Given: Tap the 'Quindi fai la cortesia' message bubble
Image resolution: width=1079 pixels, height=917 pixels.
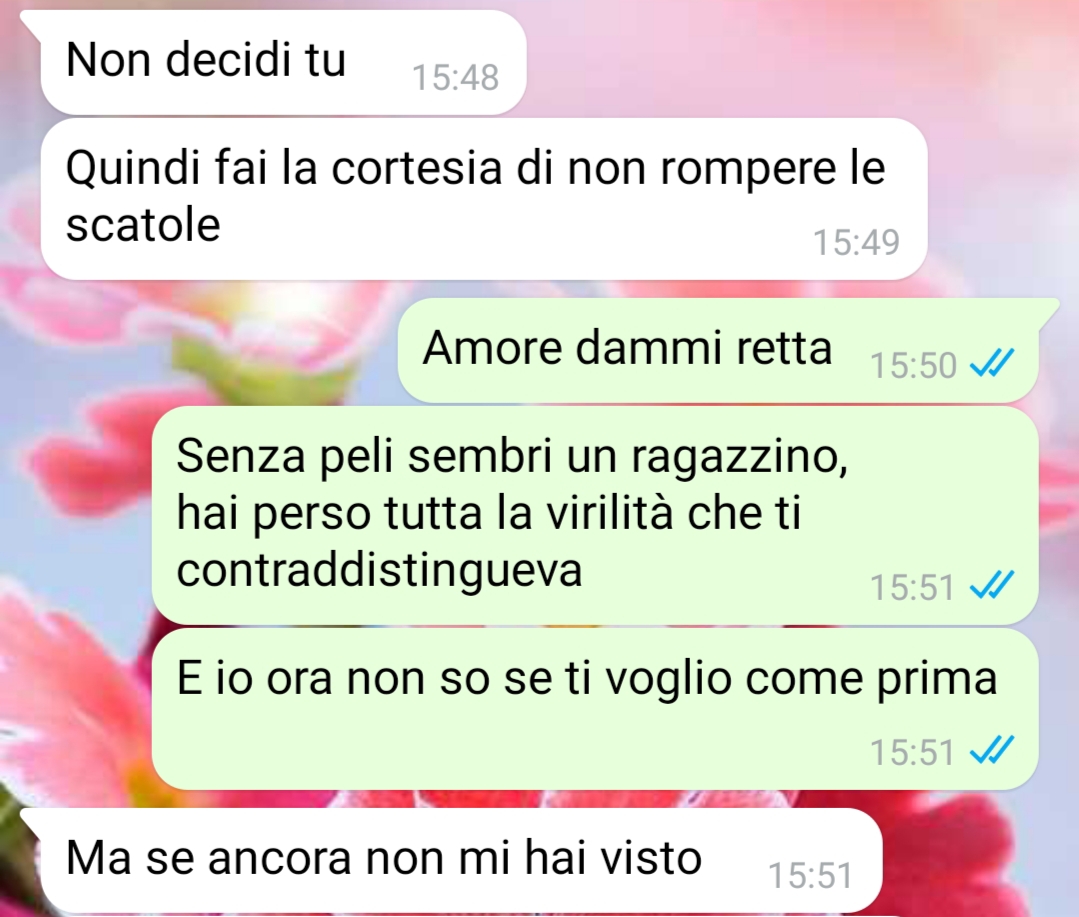Looking at the screenshot, I should point(484,199).
